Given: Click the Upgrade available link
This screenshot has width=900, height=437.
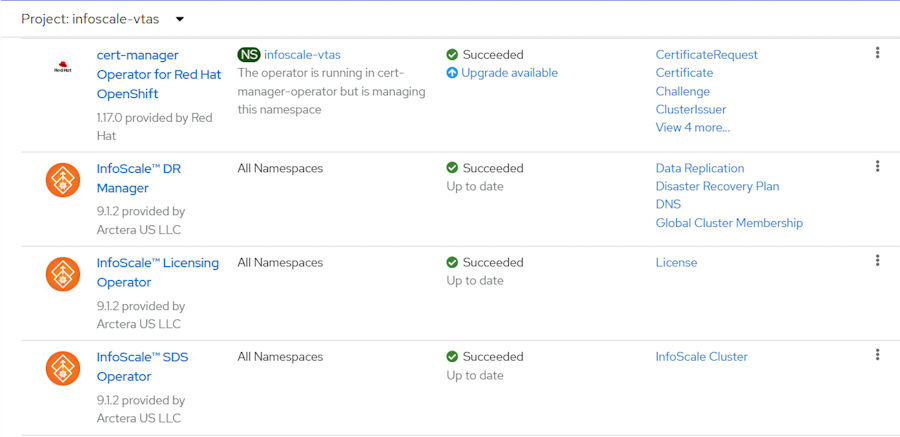Looking at the screenshot, I should [510, 73].
